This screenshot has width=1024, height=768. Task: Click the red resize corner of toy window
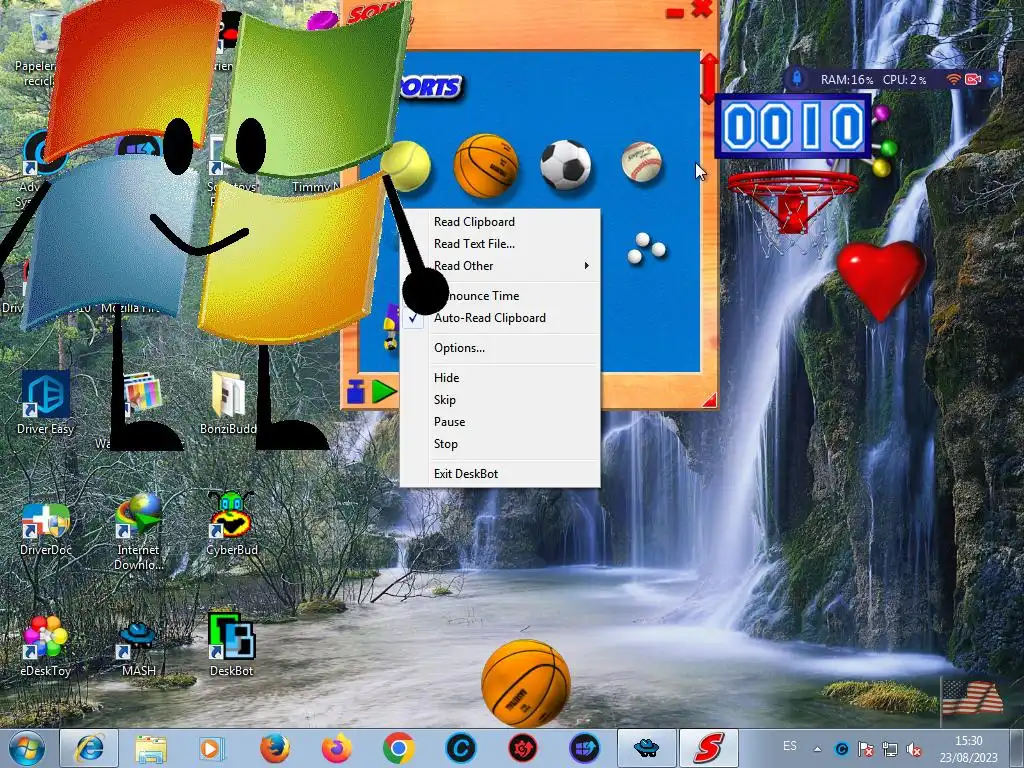(x=710, y=400)
